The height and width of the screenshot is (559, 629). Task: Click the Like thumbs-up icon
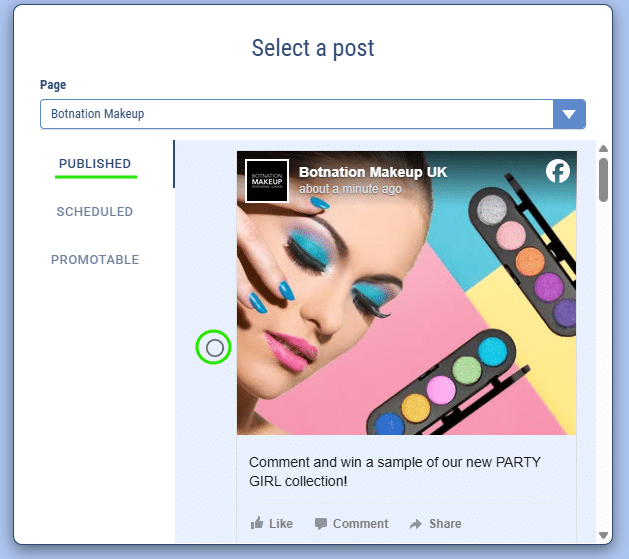tap(257, 523)
